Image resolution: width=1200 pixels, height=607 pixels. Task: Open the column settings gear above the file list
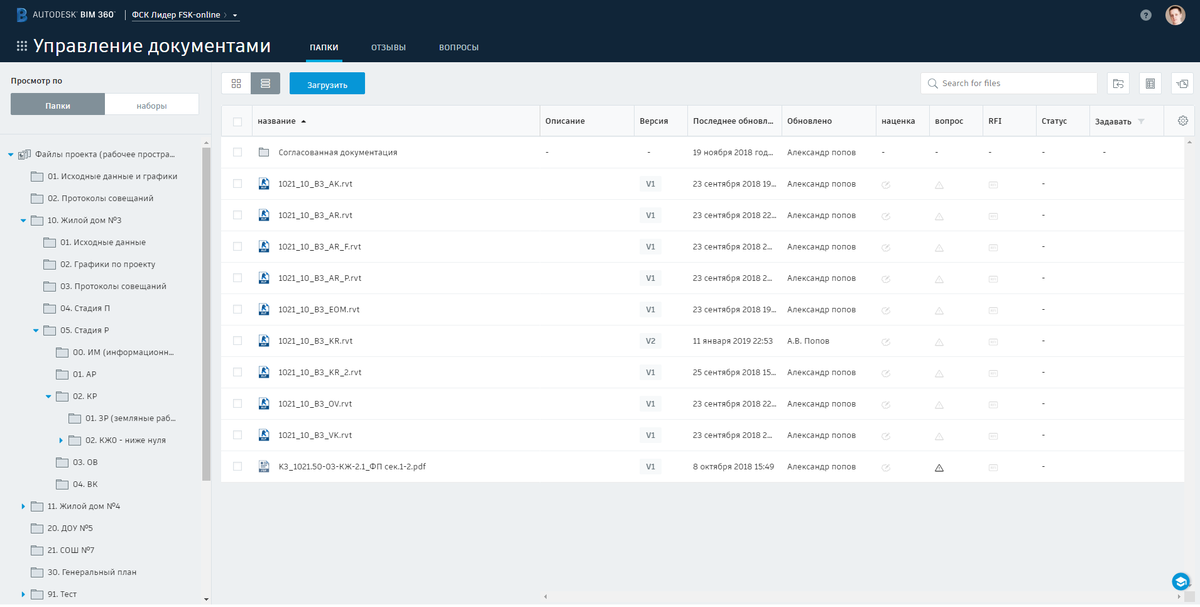(1182, 120)
